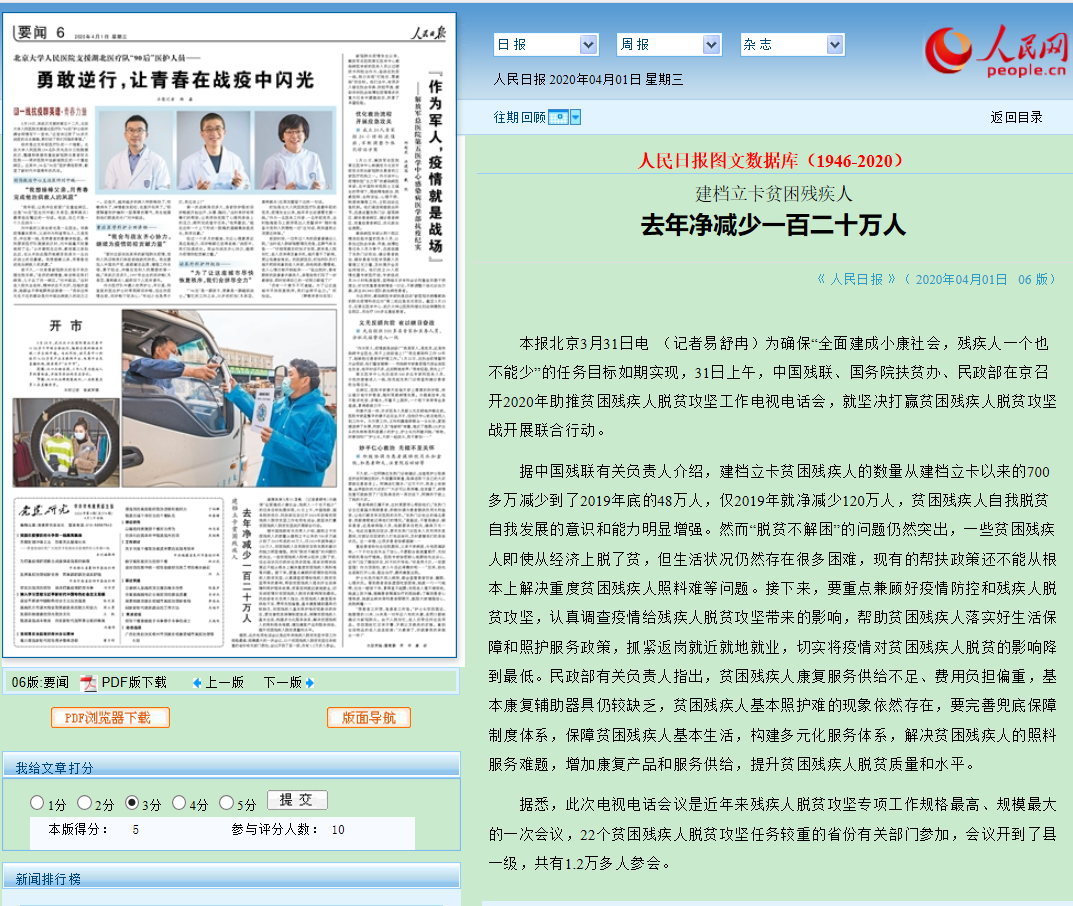
Task: Click the arrow next to the 往期回顾 calendar
Action: (576, 117)
